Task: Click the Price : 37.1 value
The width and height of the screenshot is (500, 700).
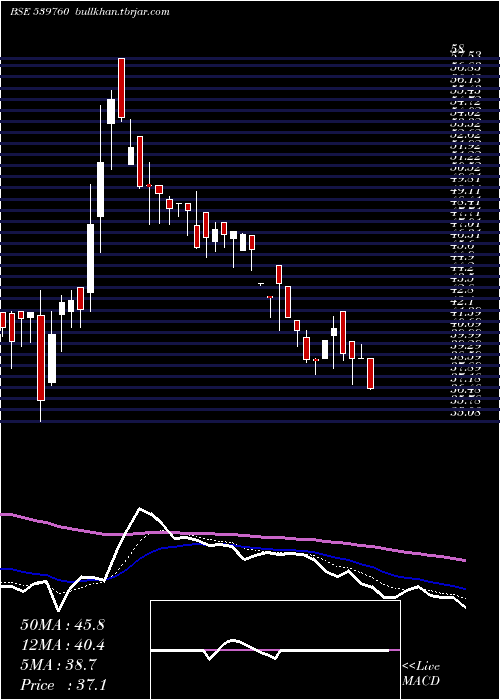Action: (63, 684)
